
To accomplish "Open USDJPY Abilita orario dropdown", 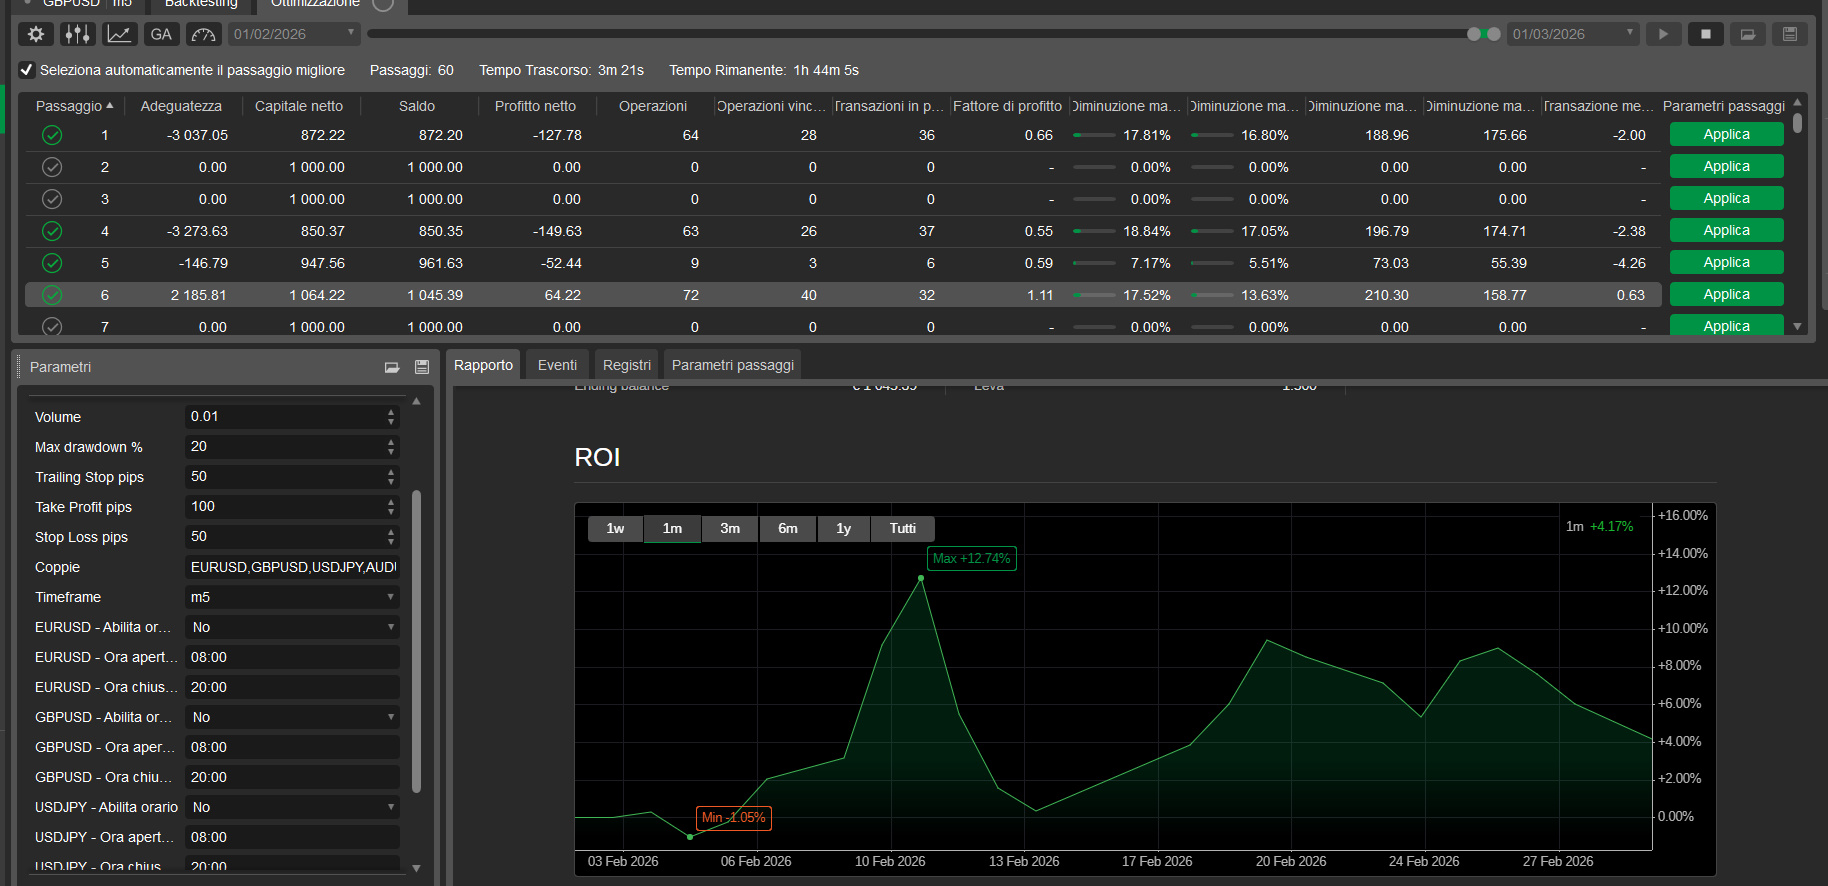I will 292,807.
